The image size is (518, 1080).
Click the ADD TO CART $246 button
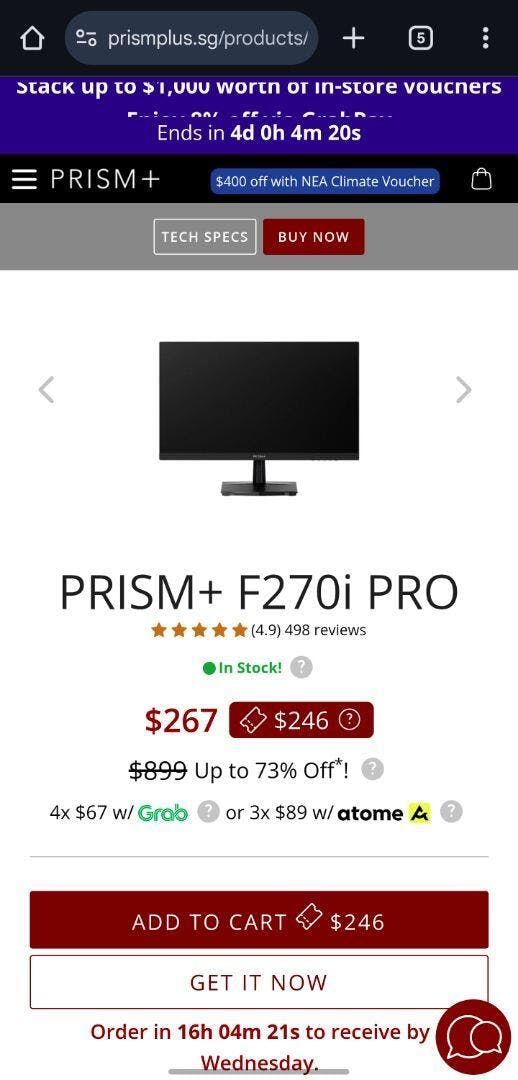(259, 920)
